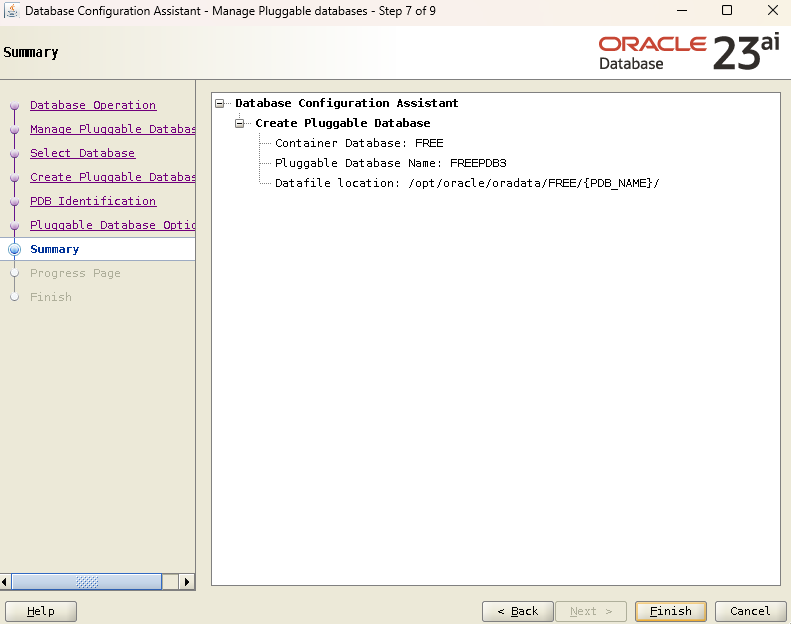
Task: Go to the Manage Pluggable Databases step
Action: pyautogui.click(x=112, y=129)
